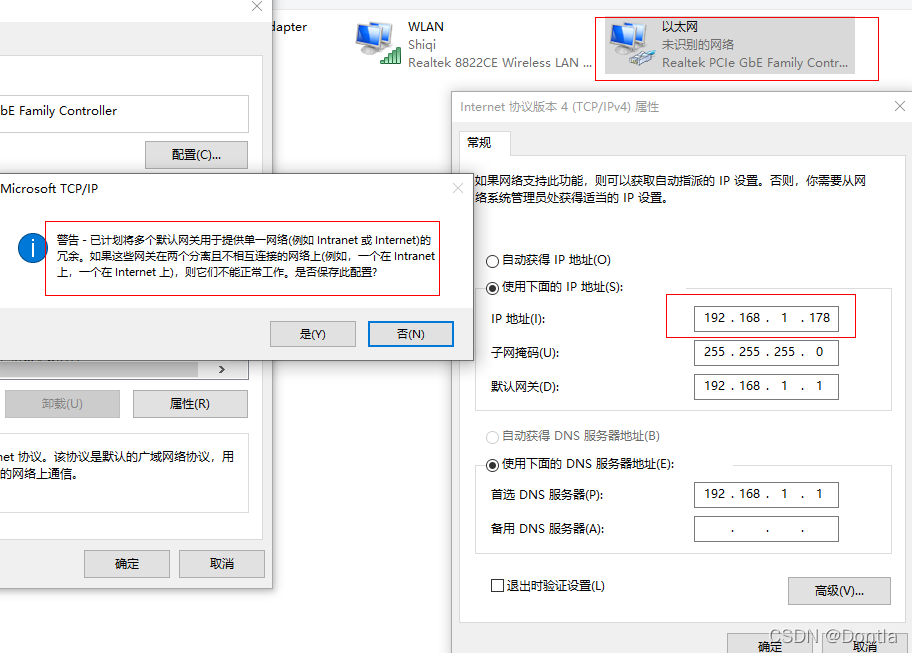Image resolution: width=912 pixels, height=653 pixels.
Task: Select the 以太网 Ethernet adapter icon
Action: point(632,43)
